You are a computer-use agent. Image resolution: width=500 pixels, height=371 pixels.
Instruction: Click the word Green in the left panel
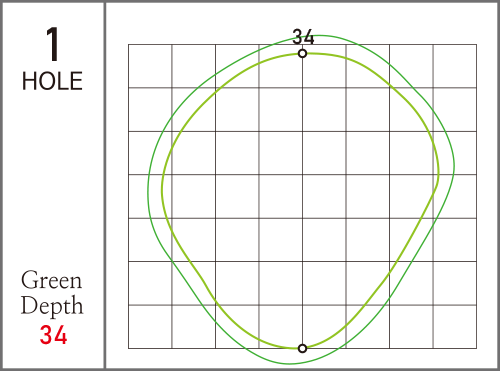pyautogui.click(x=52, y=280)
